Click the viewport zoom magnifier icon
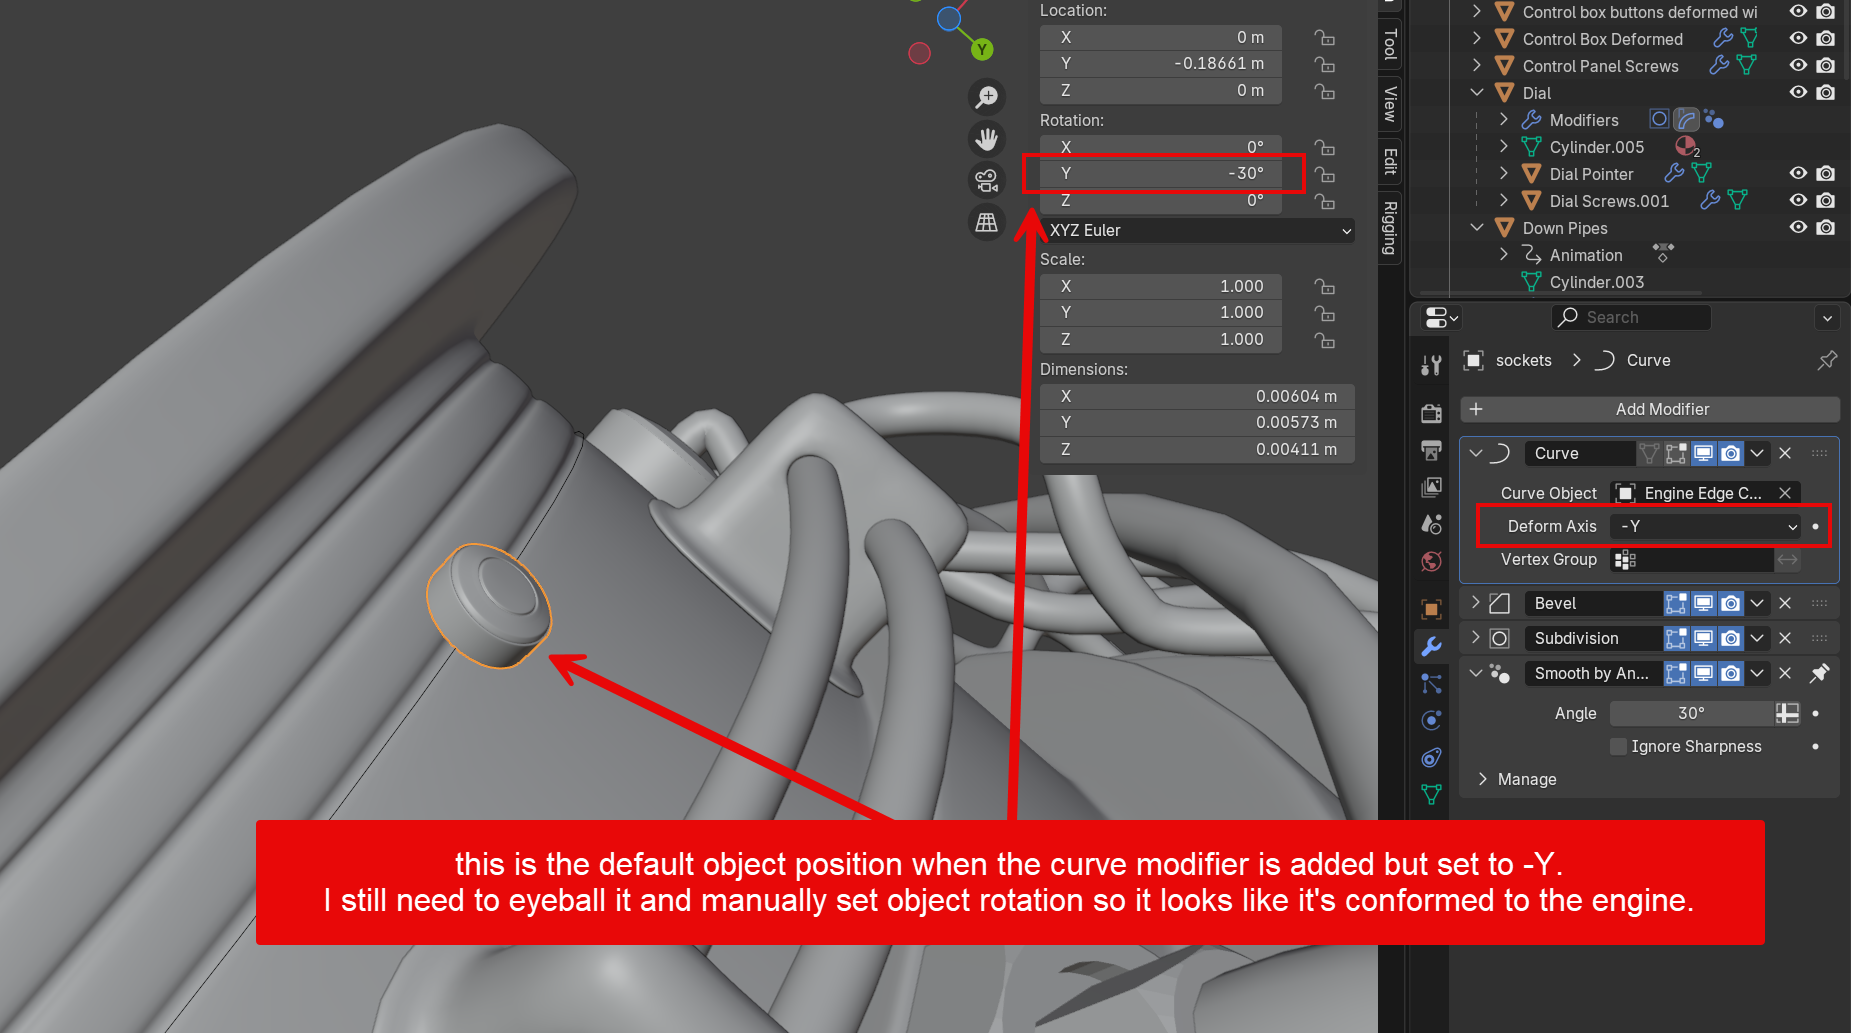Image resolution: width=1851 pixels, height=1033 pixels. coord(987,97)
